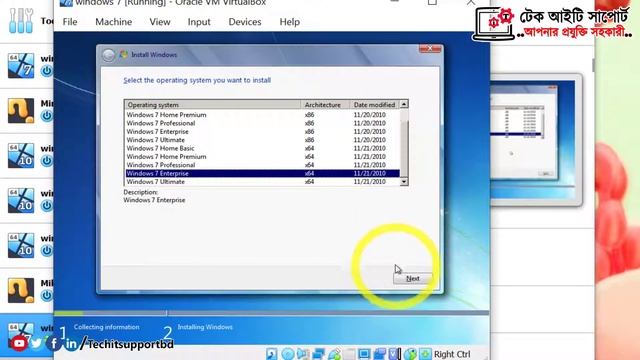
Task: Click the audio speaker status bar icon
Action: point(303,354)
